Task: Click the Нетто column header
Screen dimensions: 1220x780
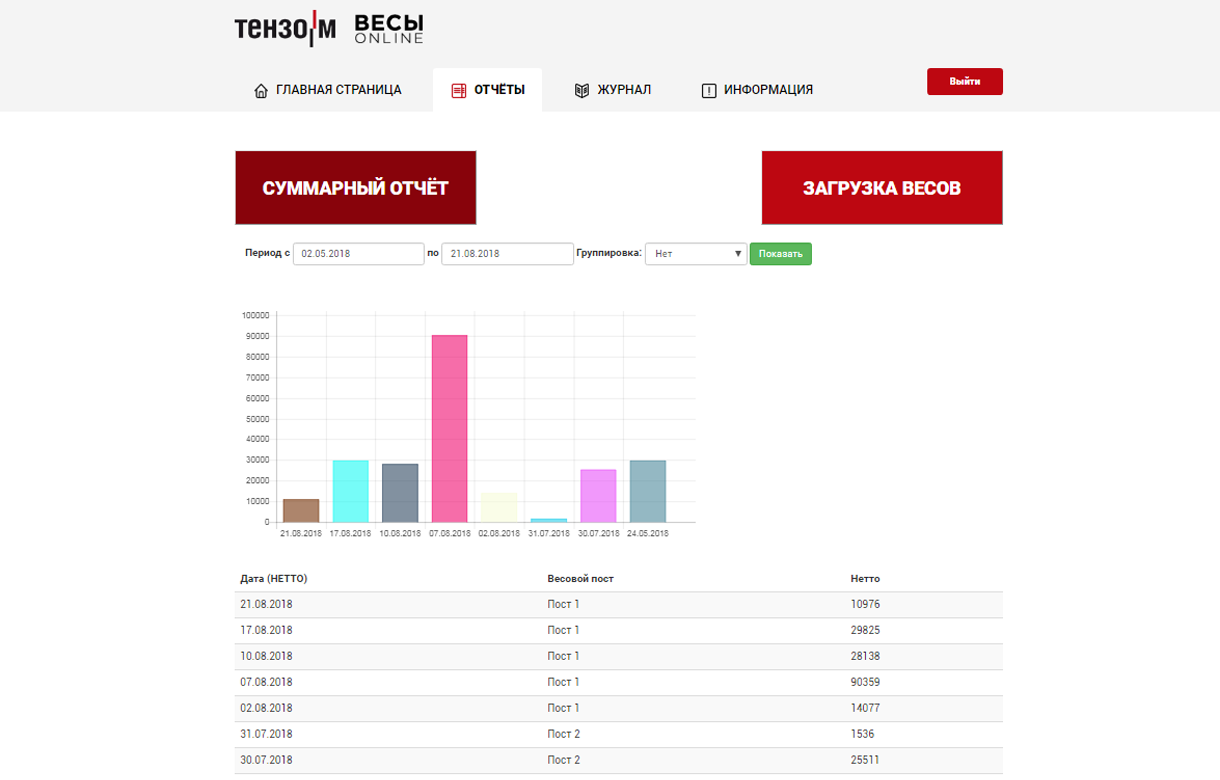Action: pyautogui.click(x=865, y=579)
